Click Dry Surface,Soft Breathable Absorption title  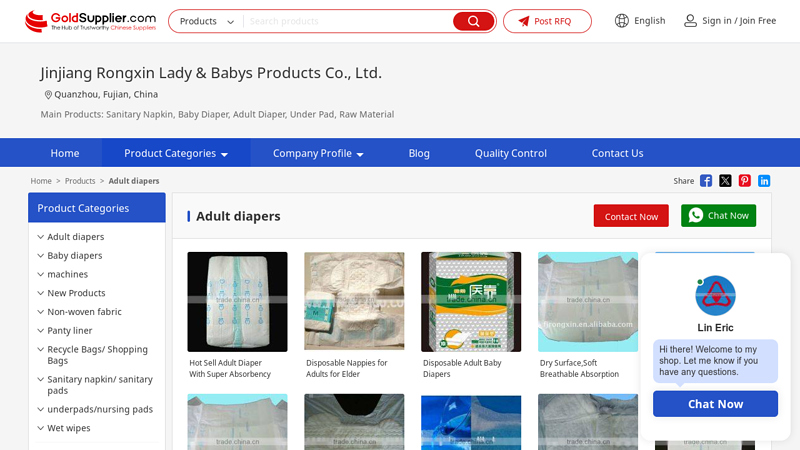tap(580, 368)
